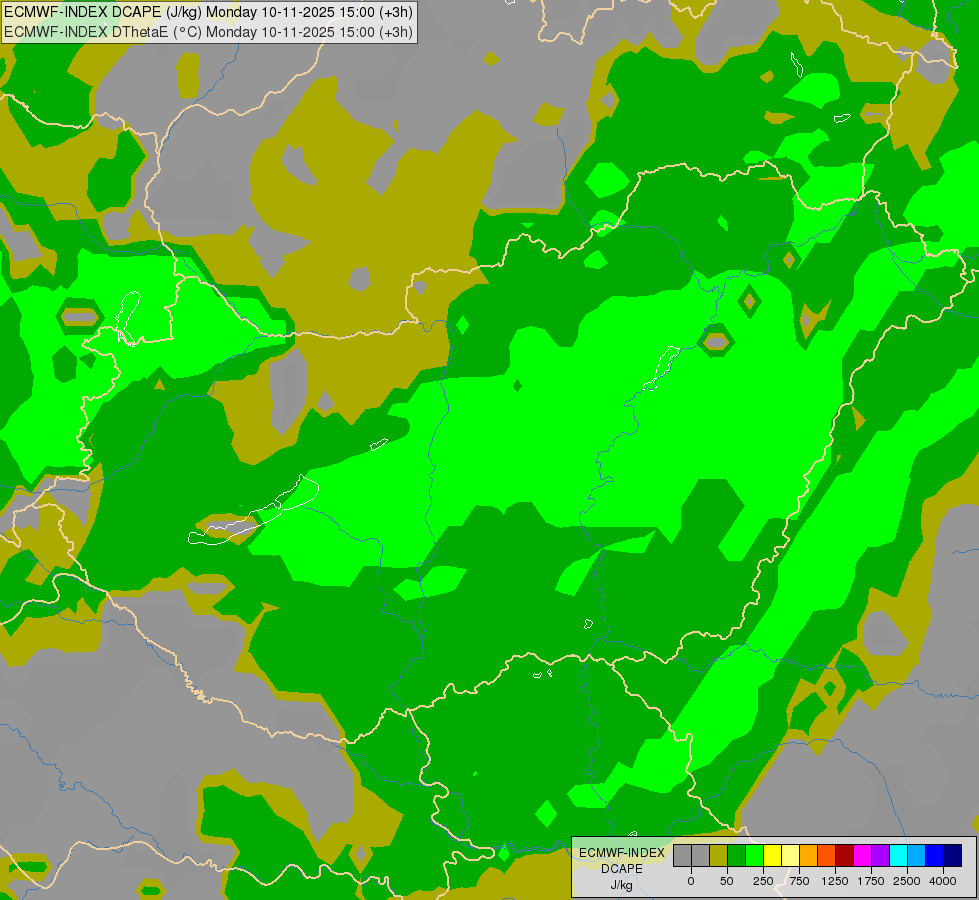Select the pure blue legend swatch
This screenshot has height=900, width=979.
935,855
